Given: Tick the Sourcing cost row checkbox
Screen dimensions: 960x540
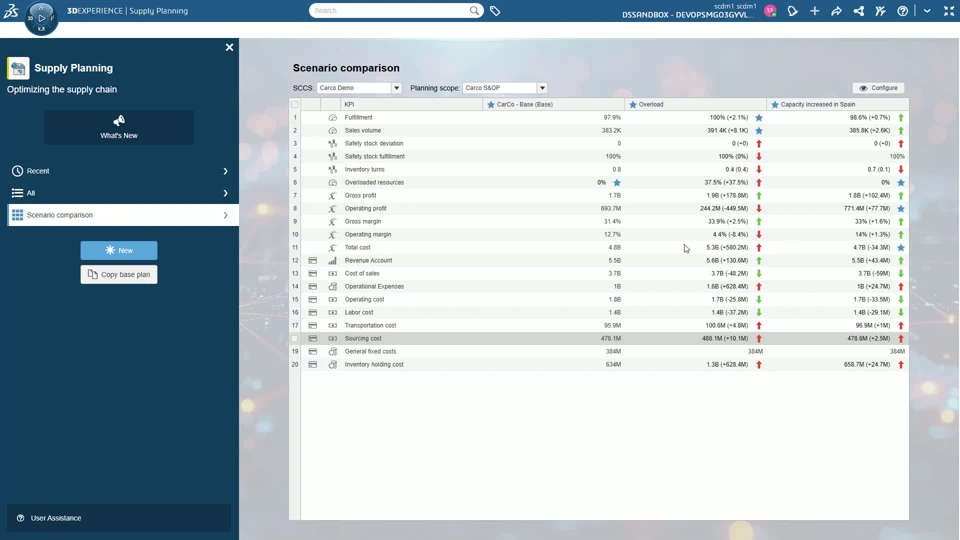Looking at the screenshot, I should [x=294, y=339].
